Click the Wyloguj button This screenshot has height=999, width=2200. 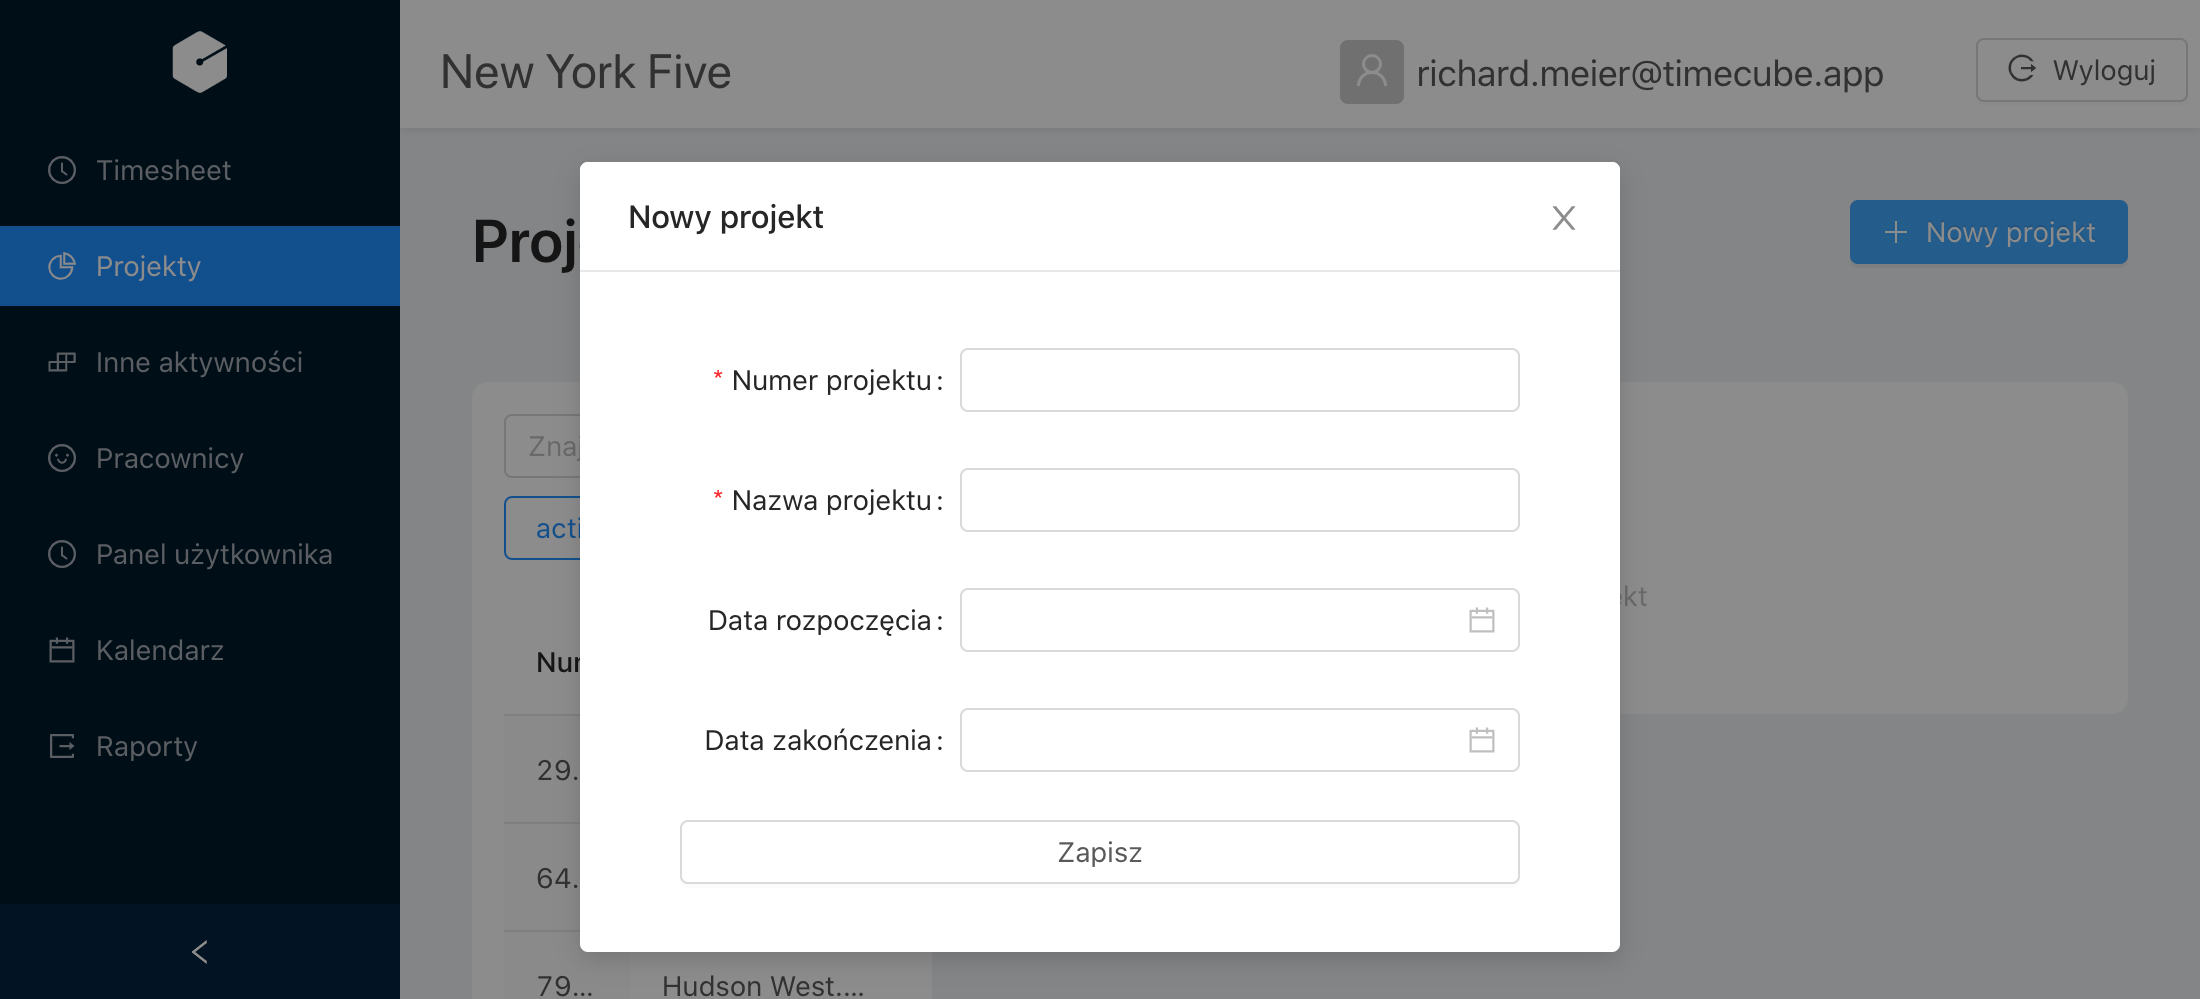tap(2081, 70)
